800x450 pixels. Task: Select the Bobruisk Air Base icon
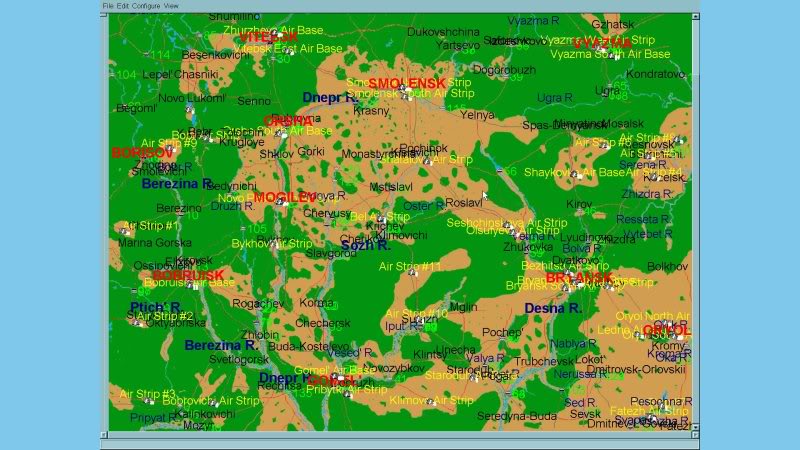(192, 286)
